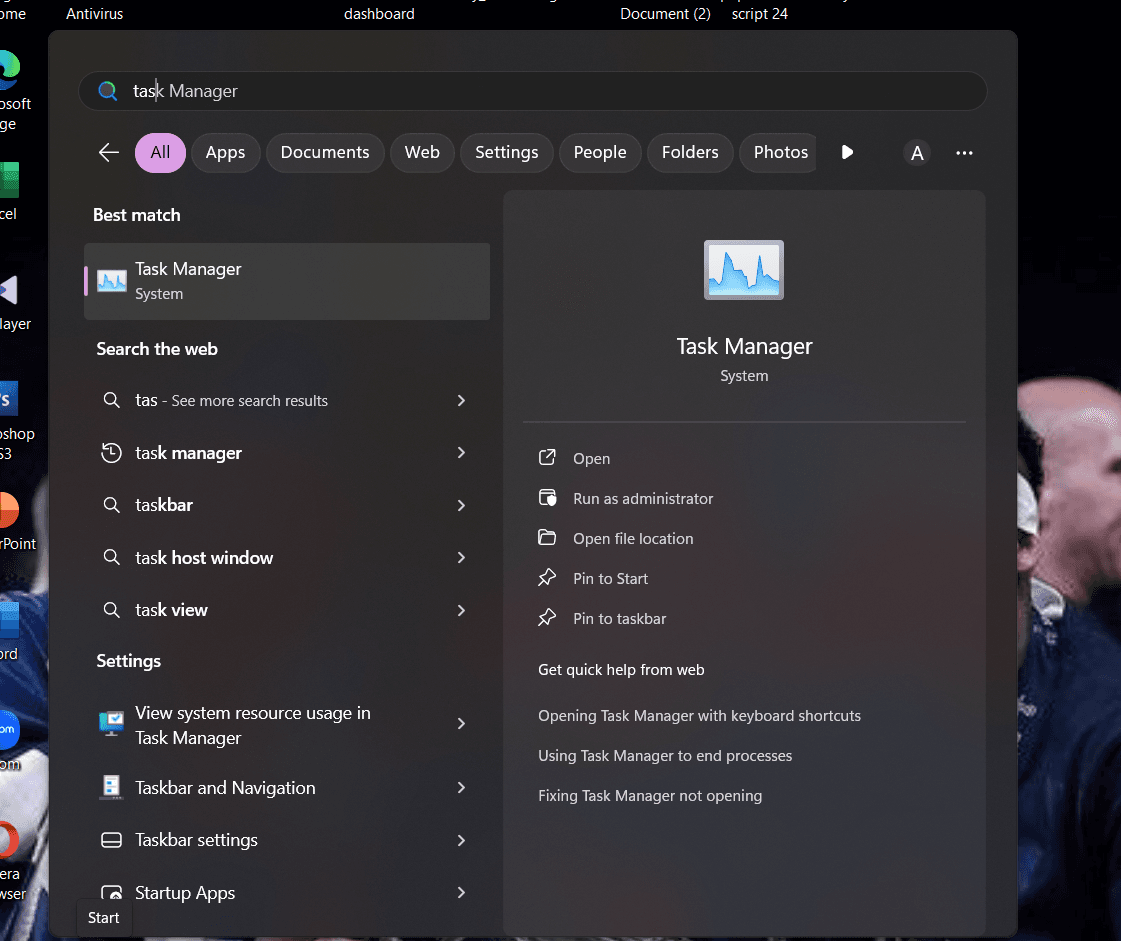Open Task Manager from the right pane
1121x941 pixels.
pyautogui.click(x=591, y=459)
